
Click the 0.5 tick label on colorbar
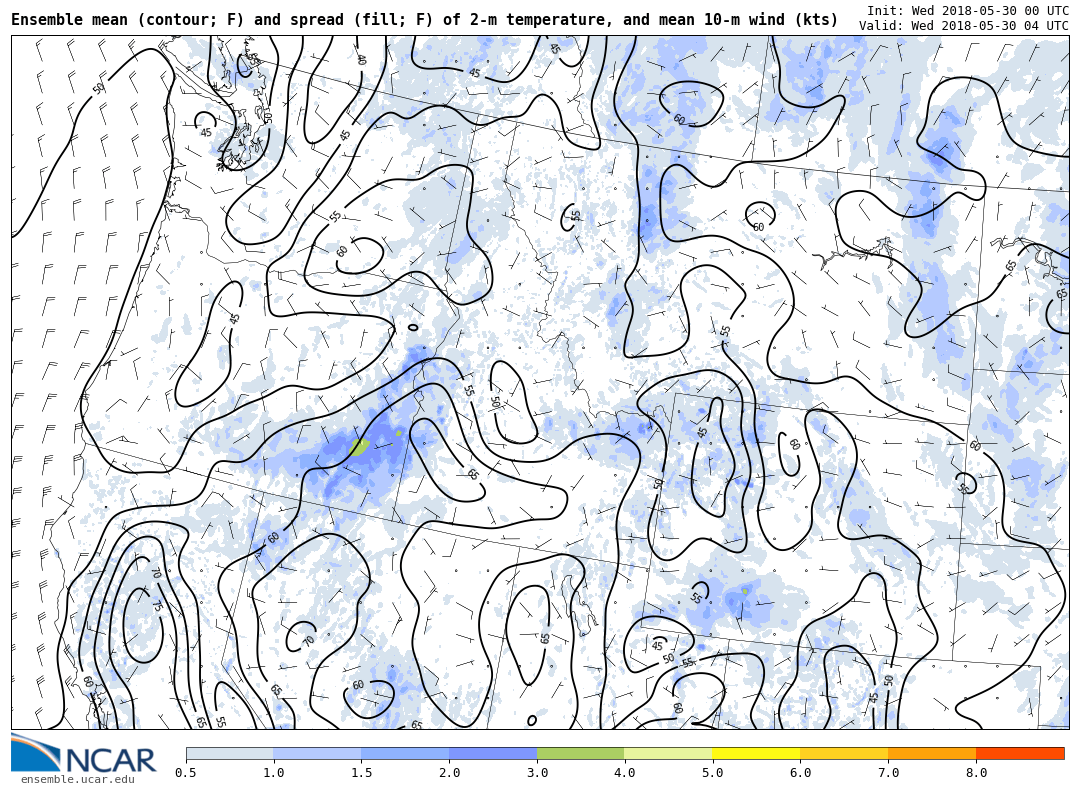tap(186, 773)
